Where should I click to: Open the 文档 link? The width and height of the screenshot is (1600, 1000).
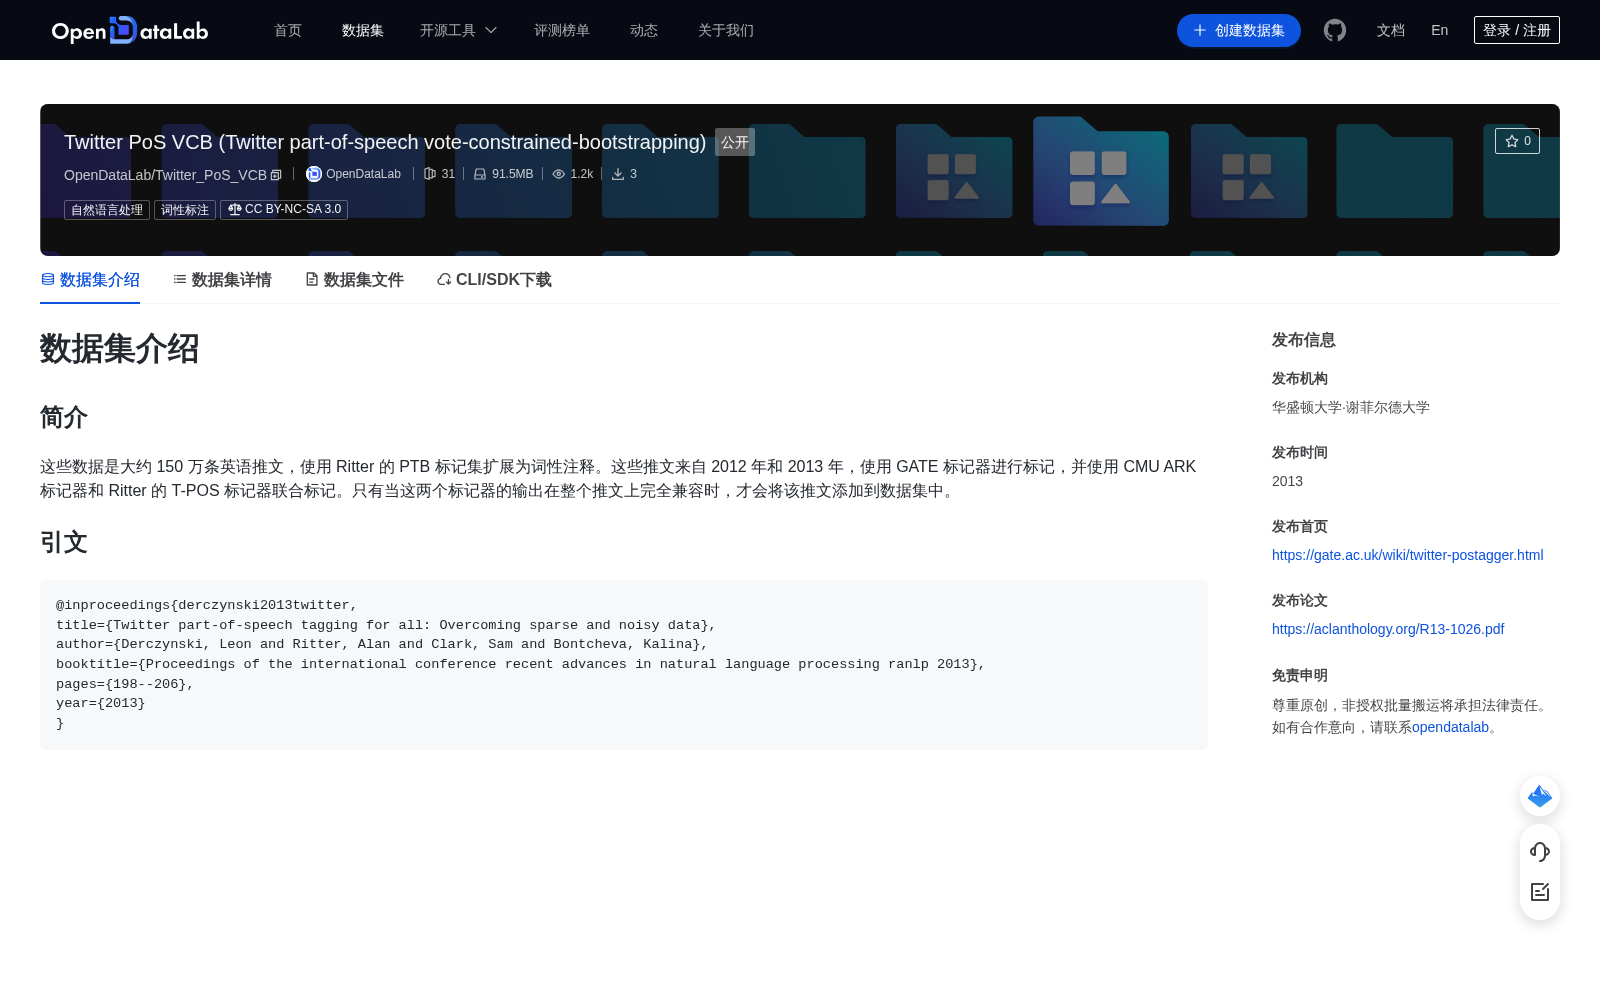click(1391, 30)
